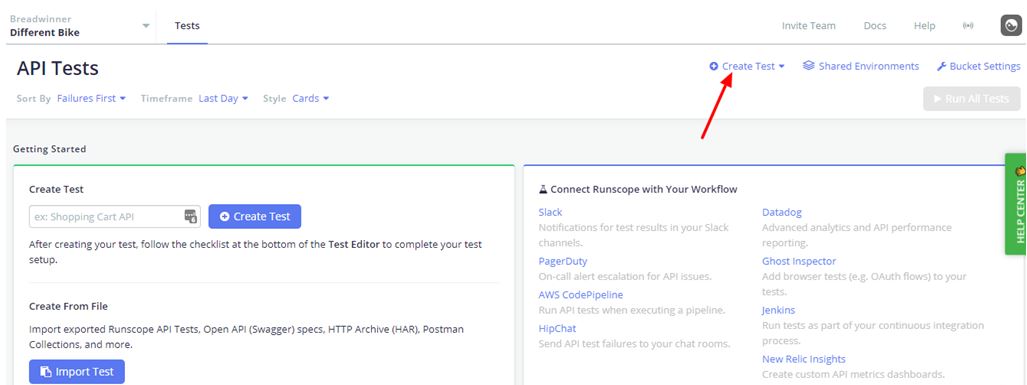Viewport: 1027px width, 385px height.
Task: Open Bucket Settings link
Action: [979, 66]
